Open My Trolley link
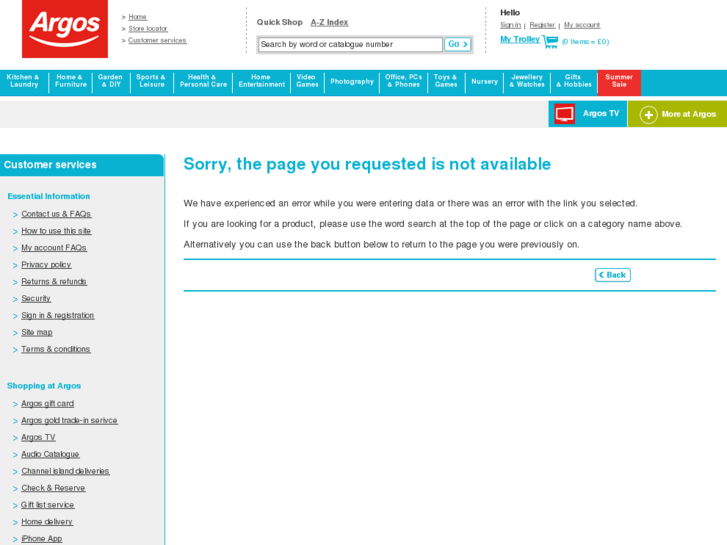 [520, 39]
